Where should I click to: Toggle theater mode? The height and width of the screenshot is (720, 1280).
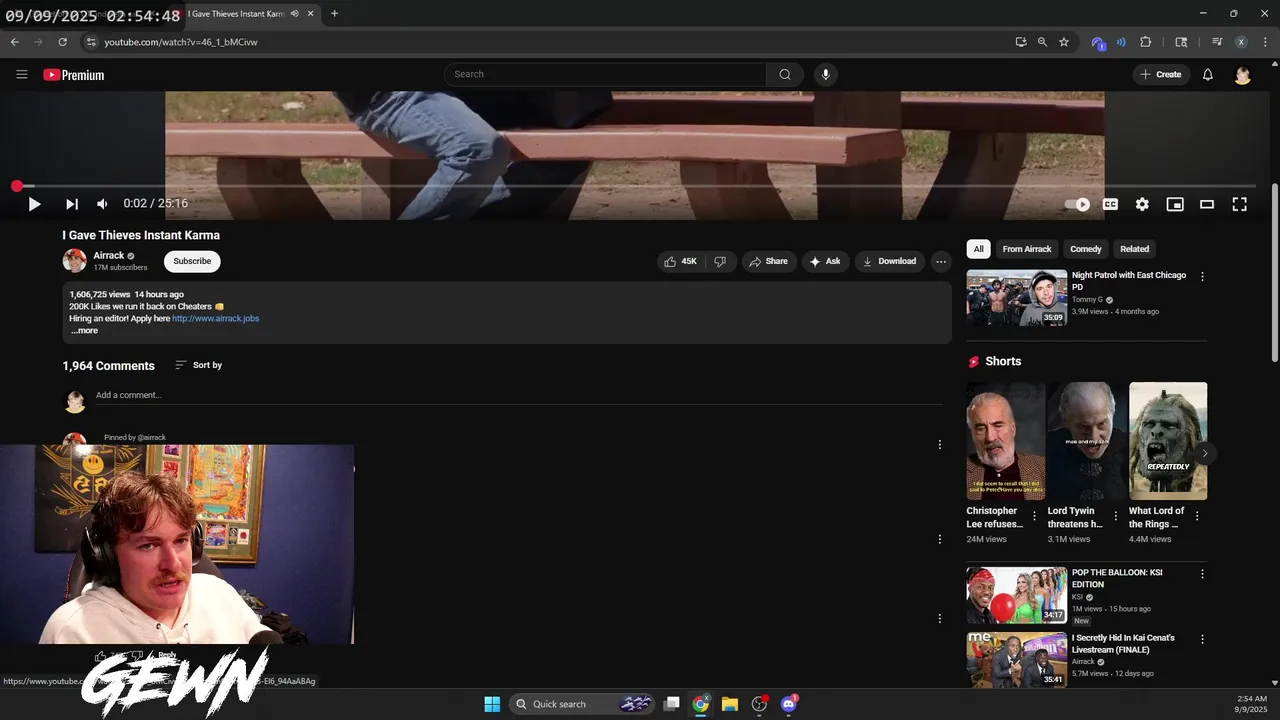pos(1207,204)
